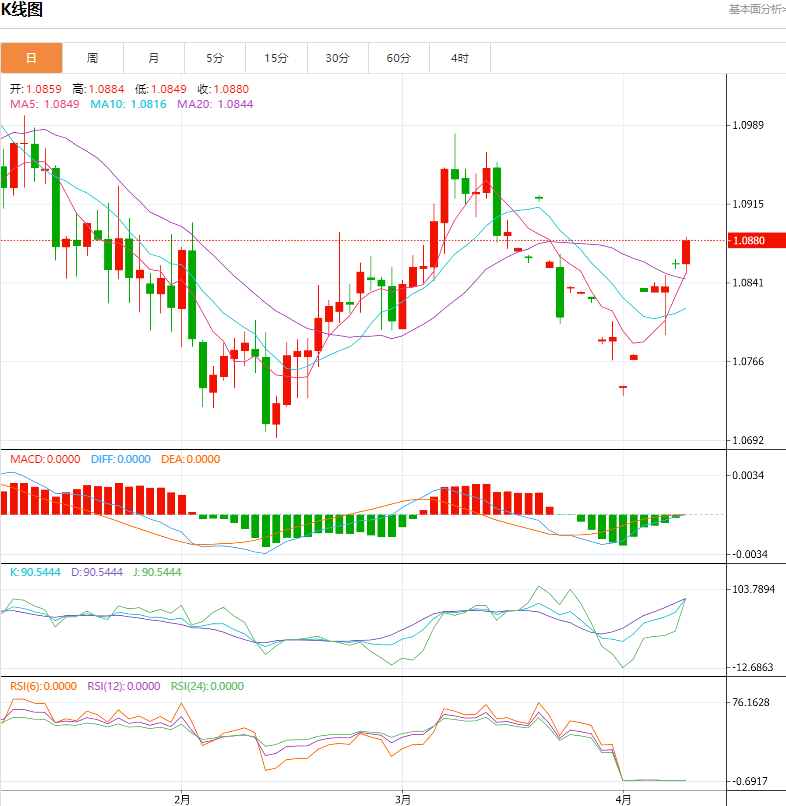
Task: Click the 3月 date axis marker
Action: coord(403,799)
